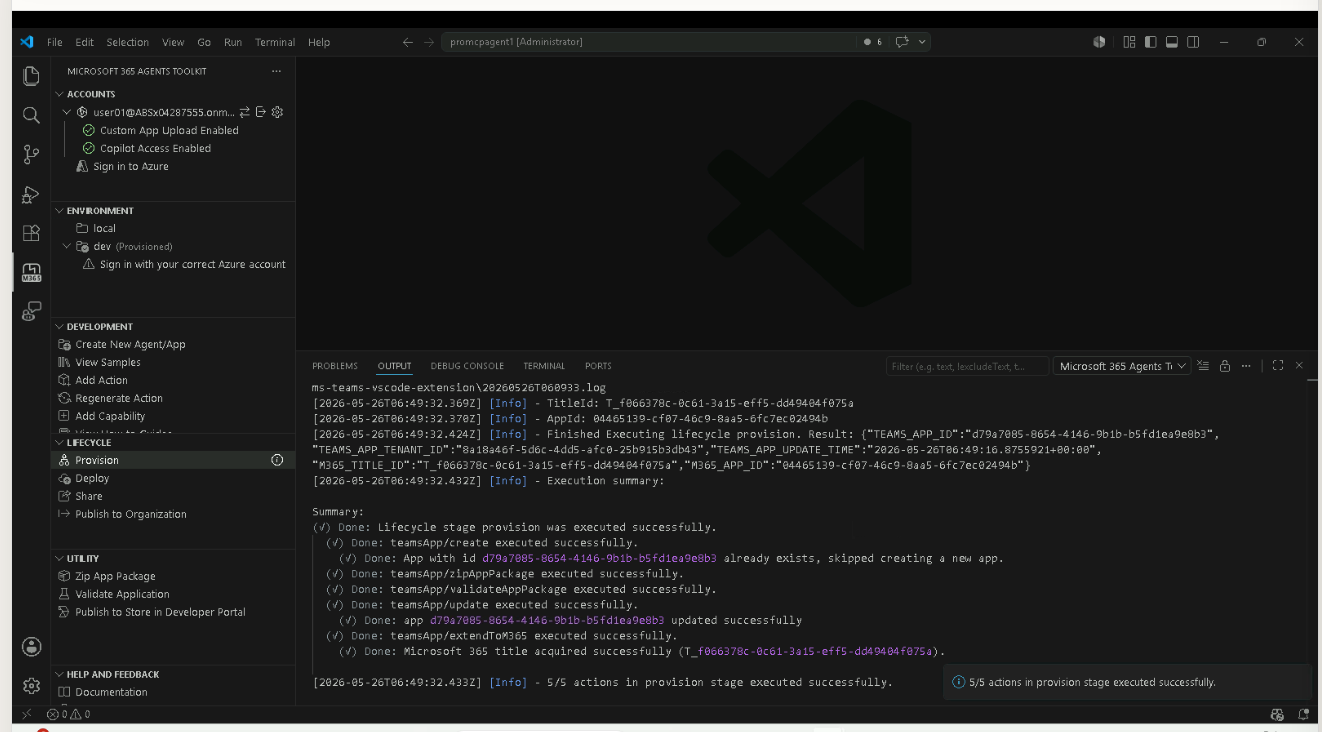Open the Run and Debug view
The image size is (1322, 732).
click(x=31, y=194)
